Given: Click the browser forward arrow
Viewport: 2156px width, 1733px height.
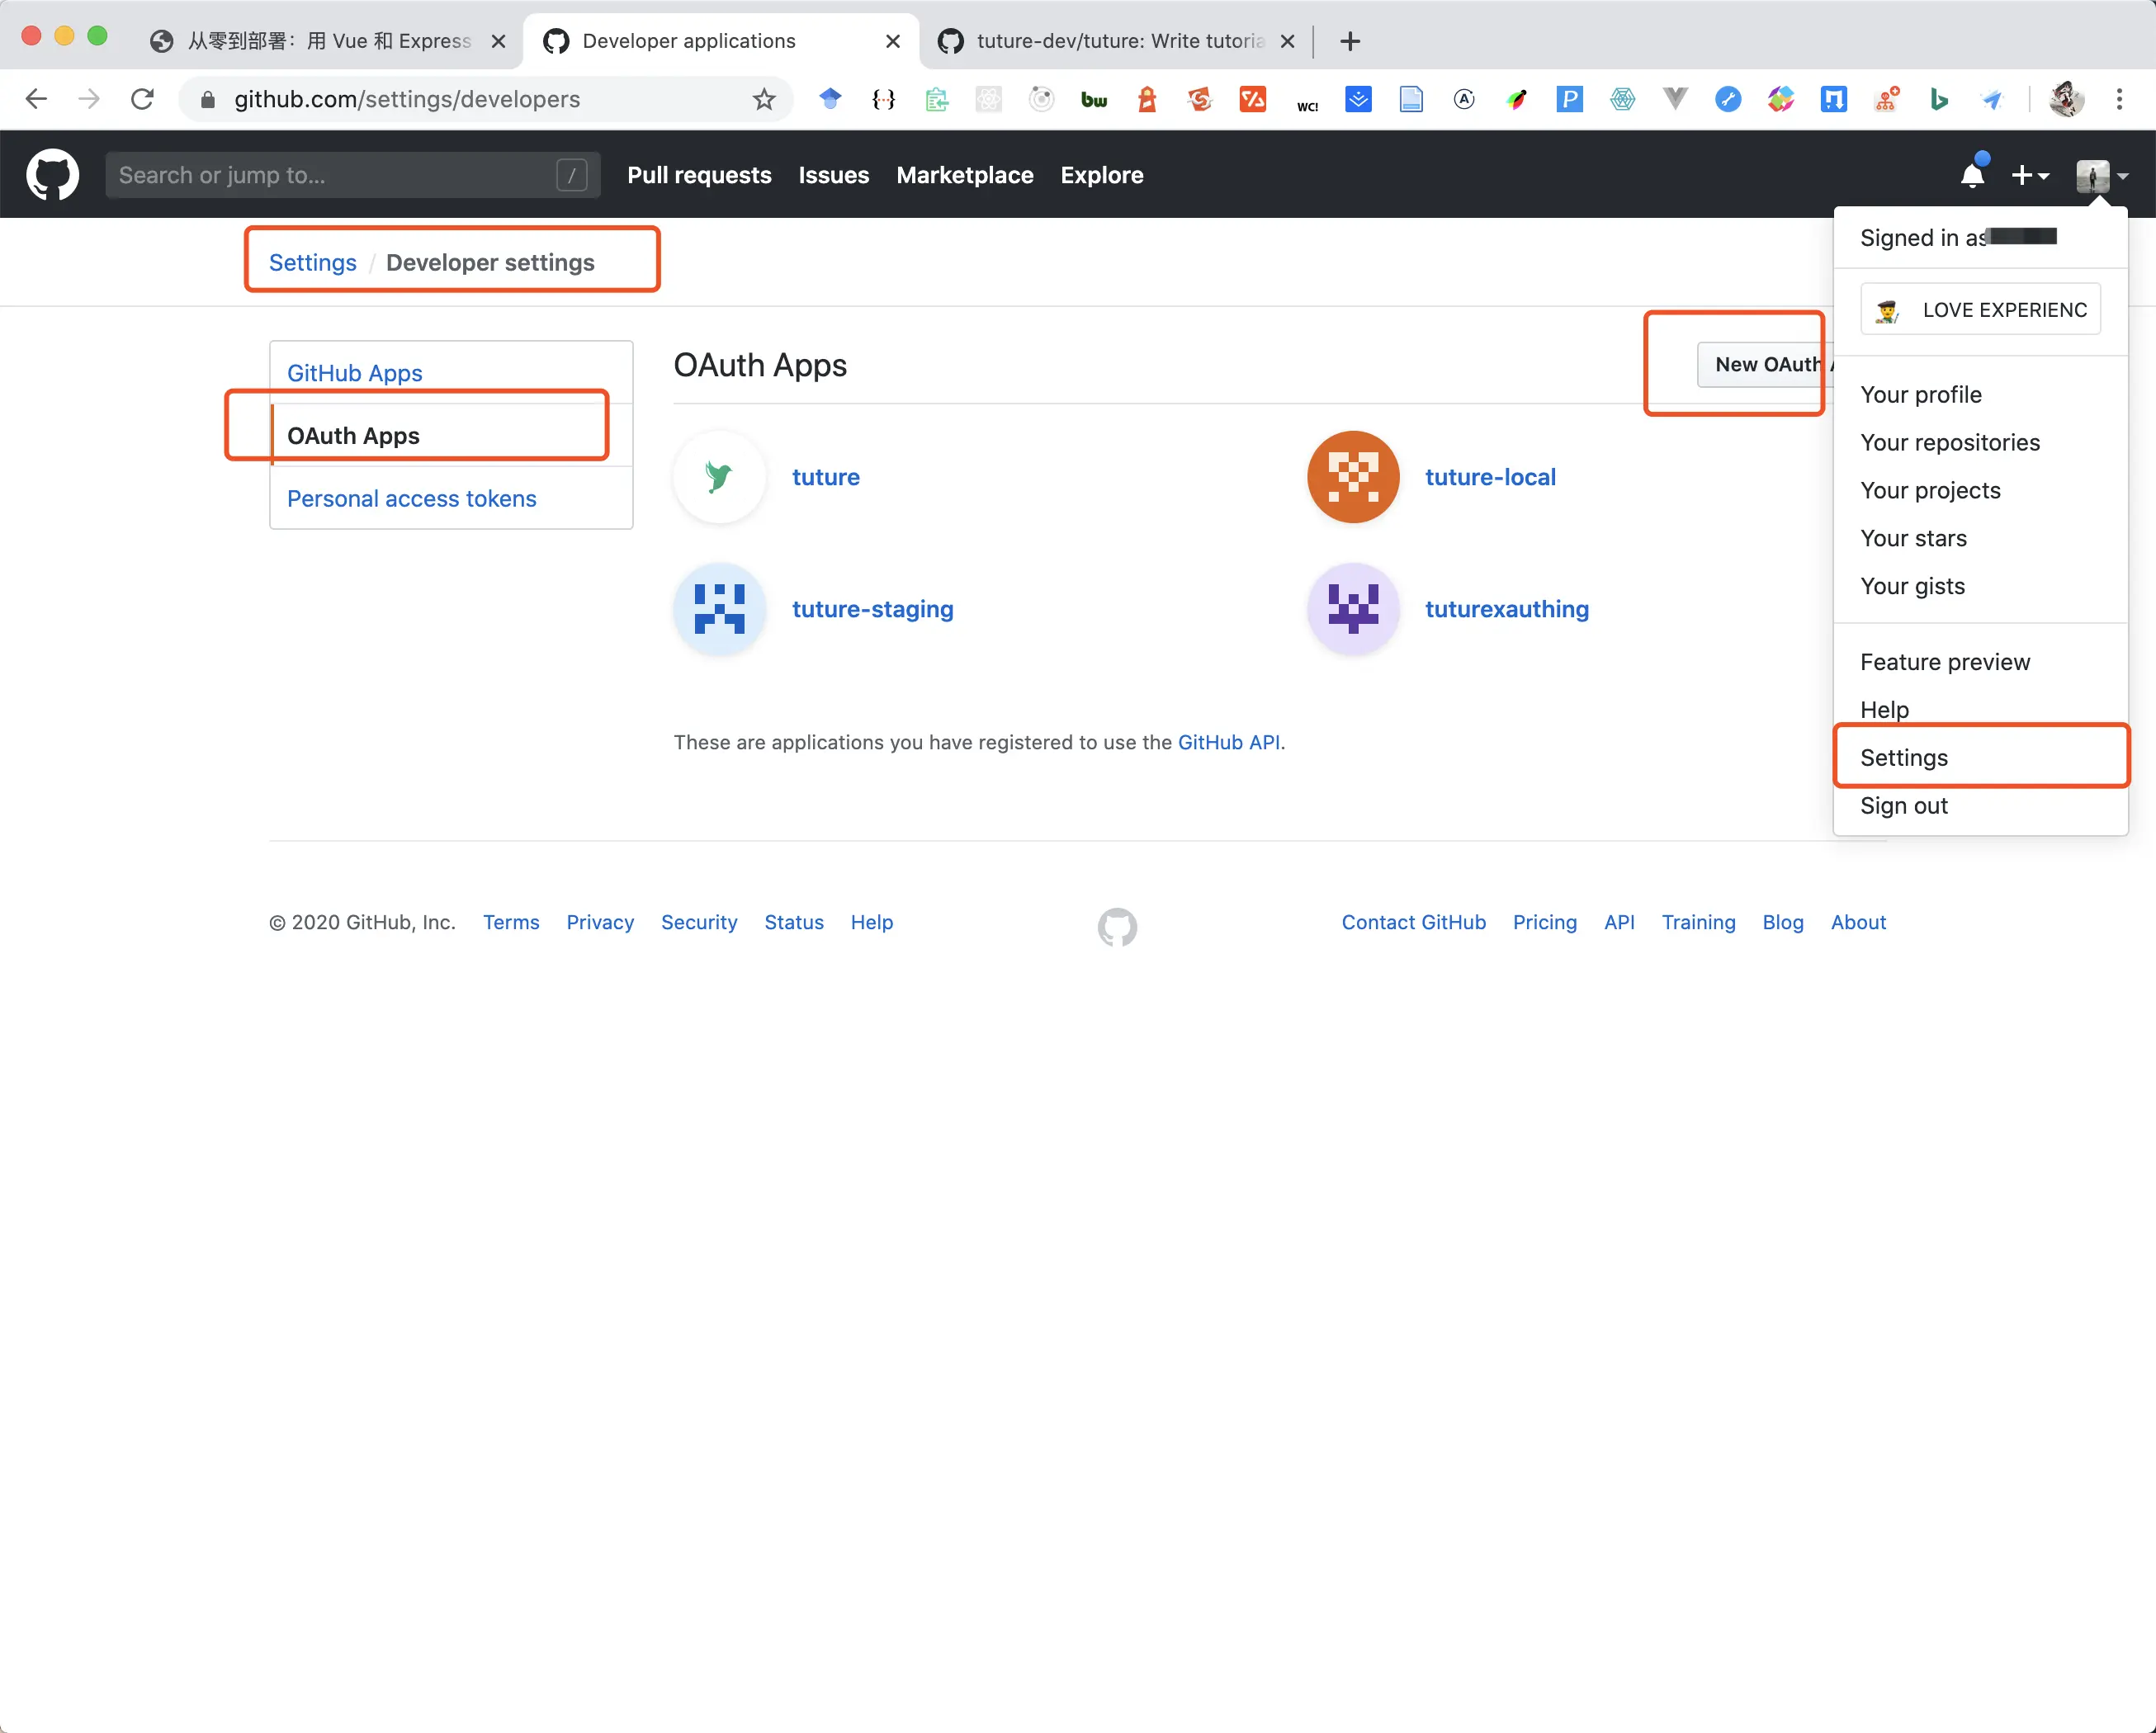Looking at the screenshot, I should (89, 99).
